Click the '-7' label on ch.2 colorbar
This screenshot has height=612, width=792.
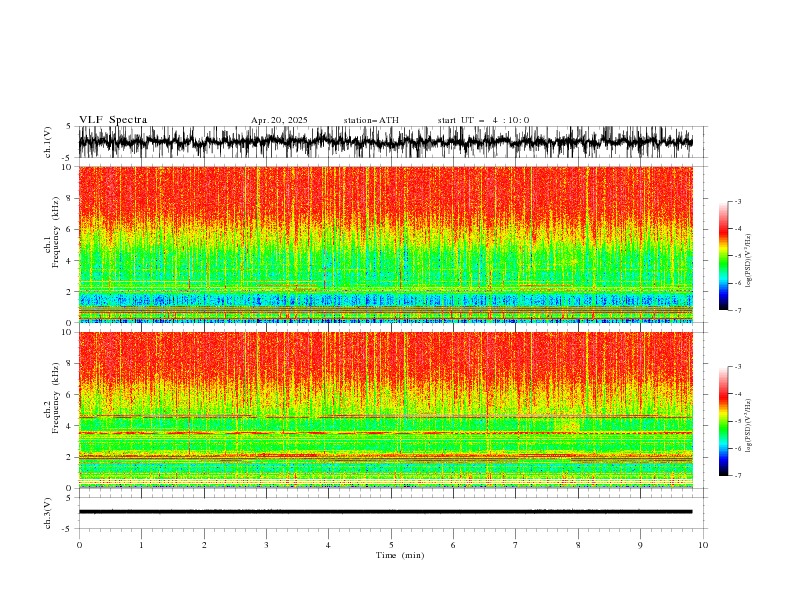click(737, 475)
